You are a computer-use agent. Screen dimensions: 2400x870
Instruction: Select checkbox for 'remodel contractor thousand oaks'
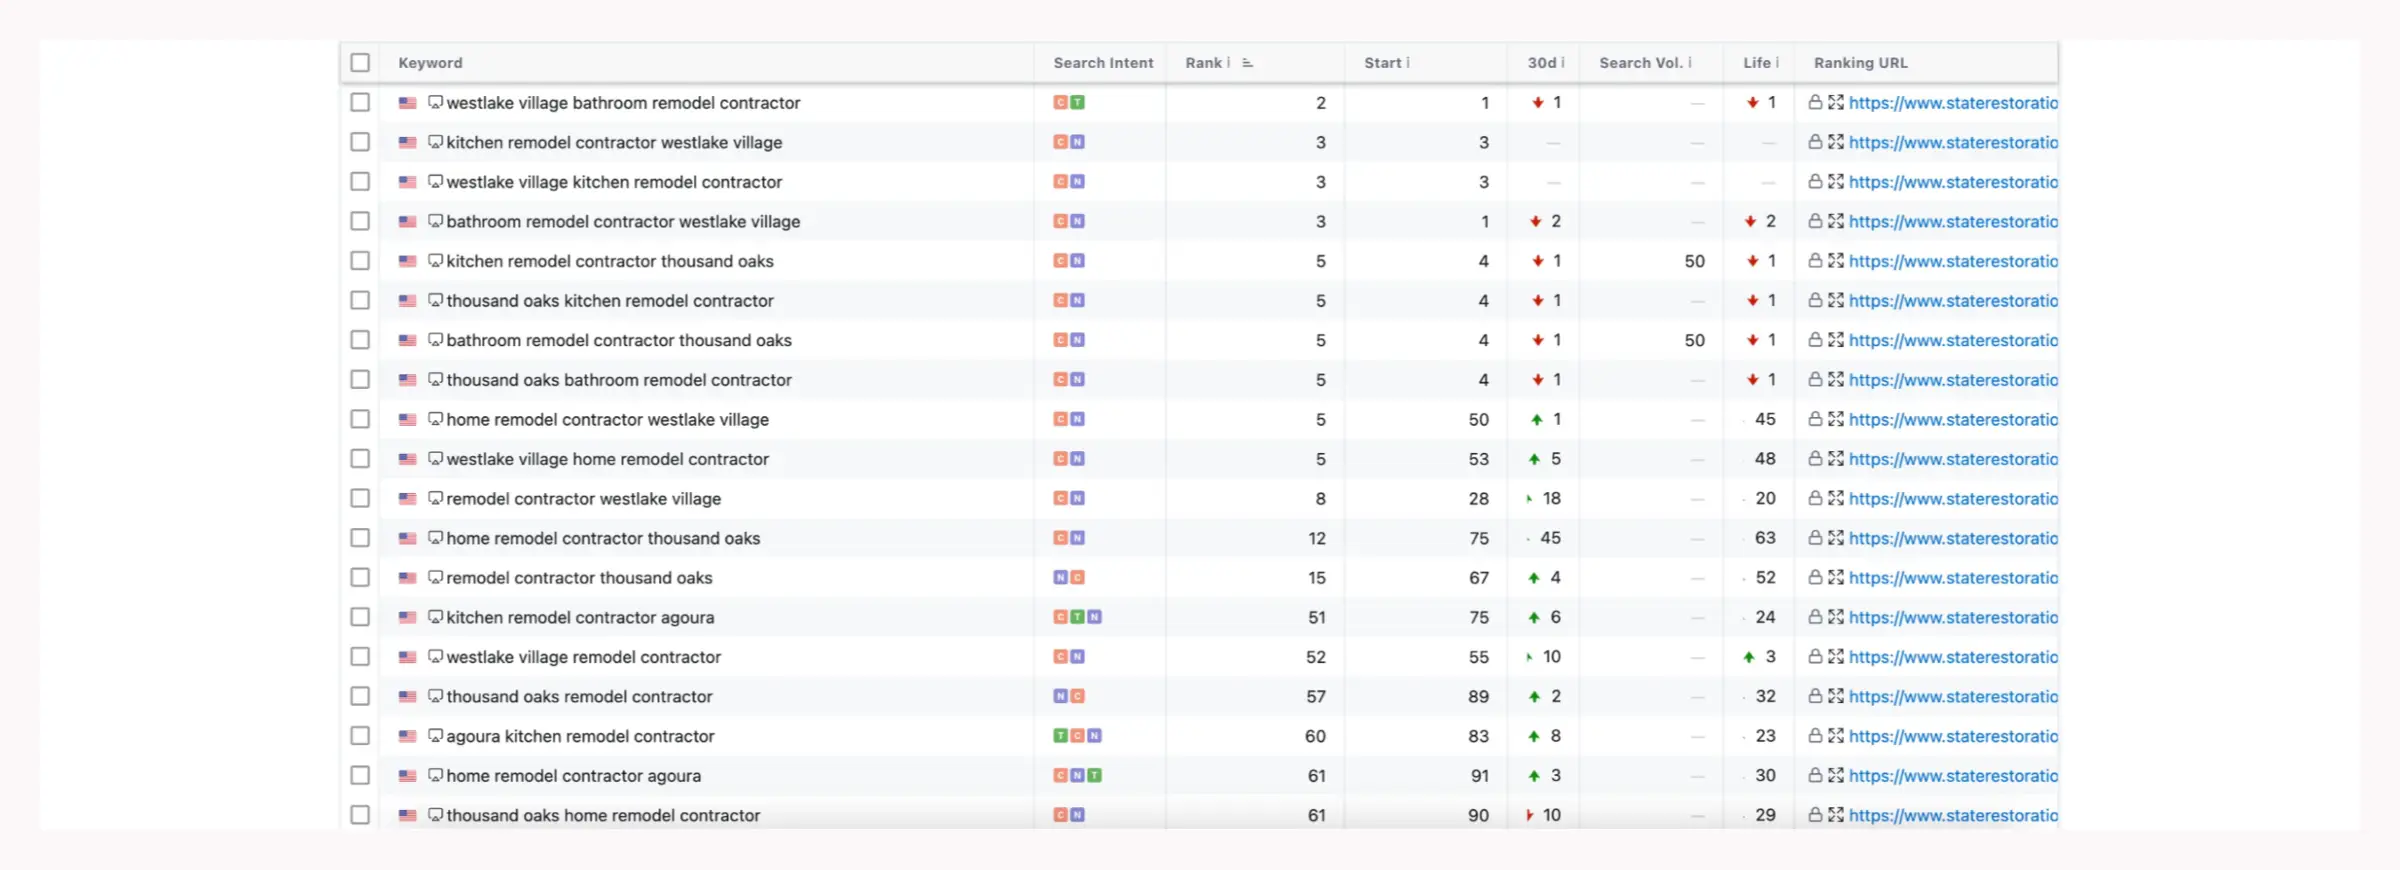[x=360, y=577]
